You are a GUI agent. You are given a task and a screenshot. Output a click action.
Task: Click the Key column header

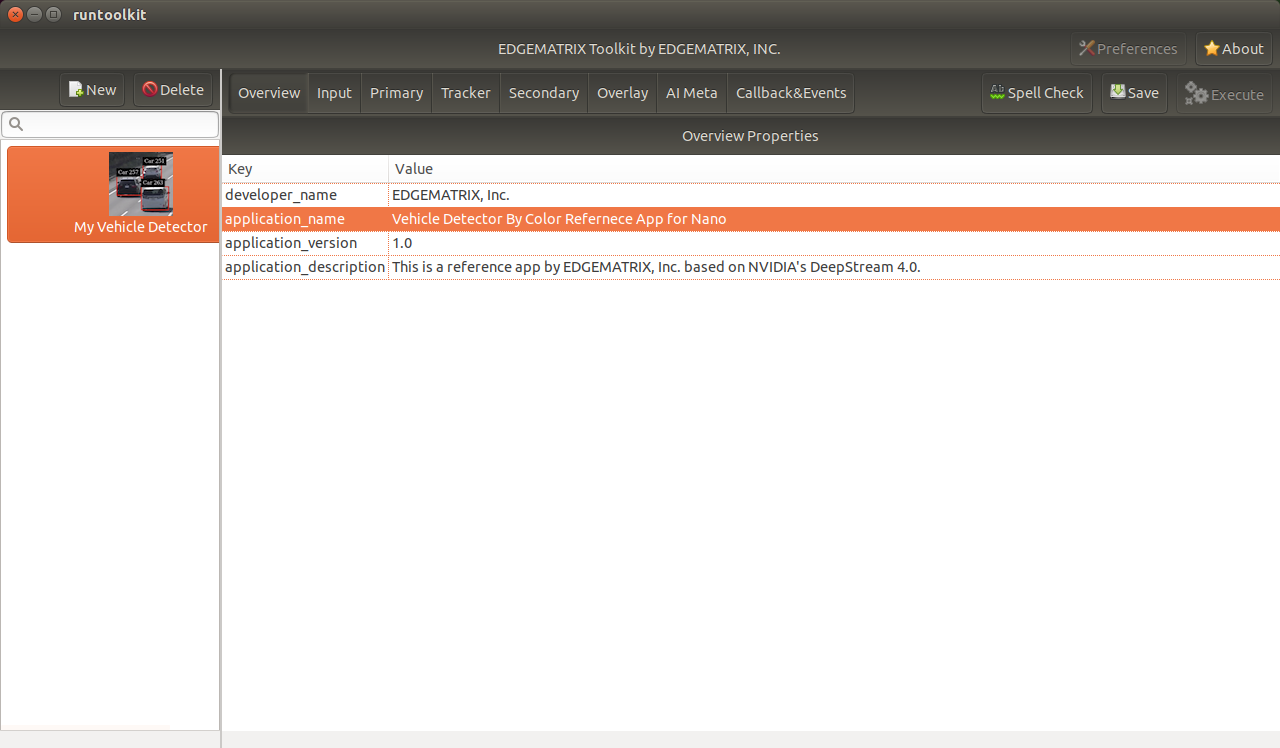coord(305,169)
